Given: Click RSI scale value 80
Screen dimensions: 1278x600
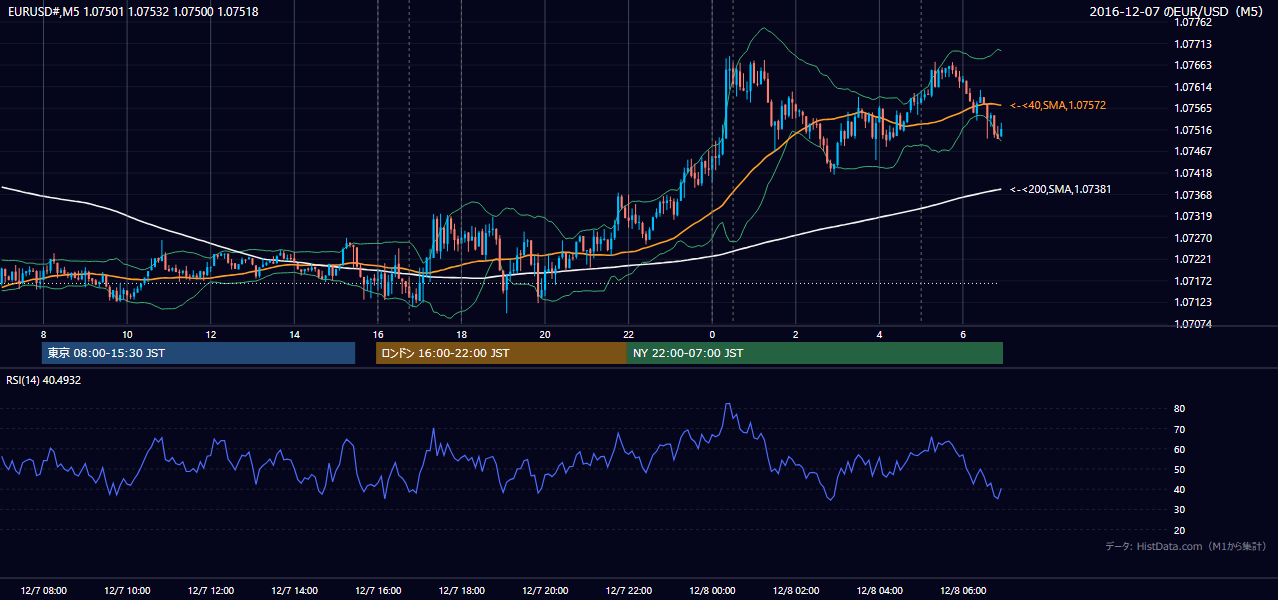Looking at the screenshot, I should [1180, 409].
